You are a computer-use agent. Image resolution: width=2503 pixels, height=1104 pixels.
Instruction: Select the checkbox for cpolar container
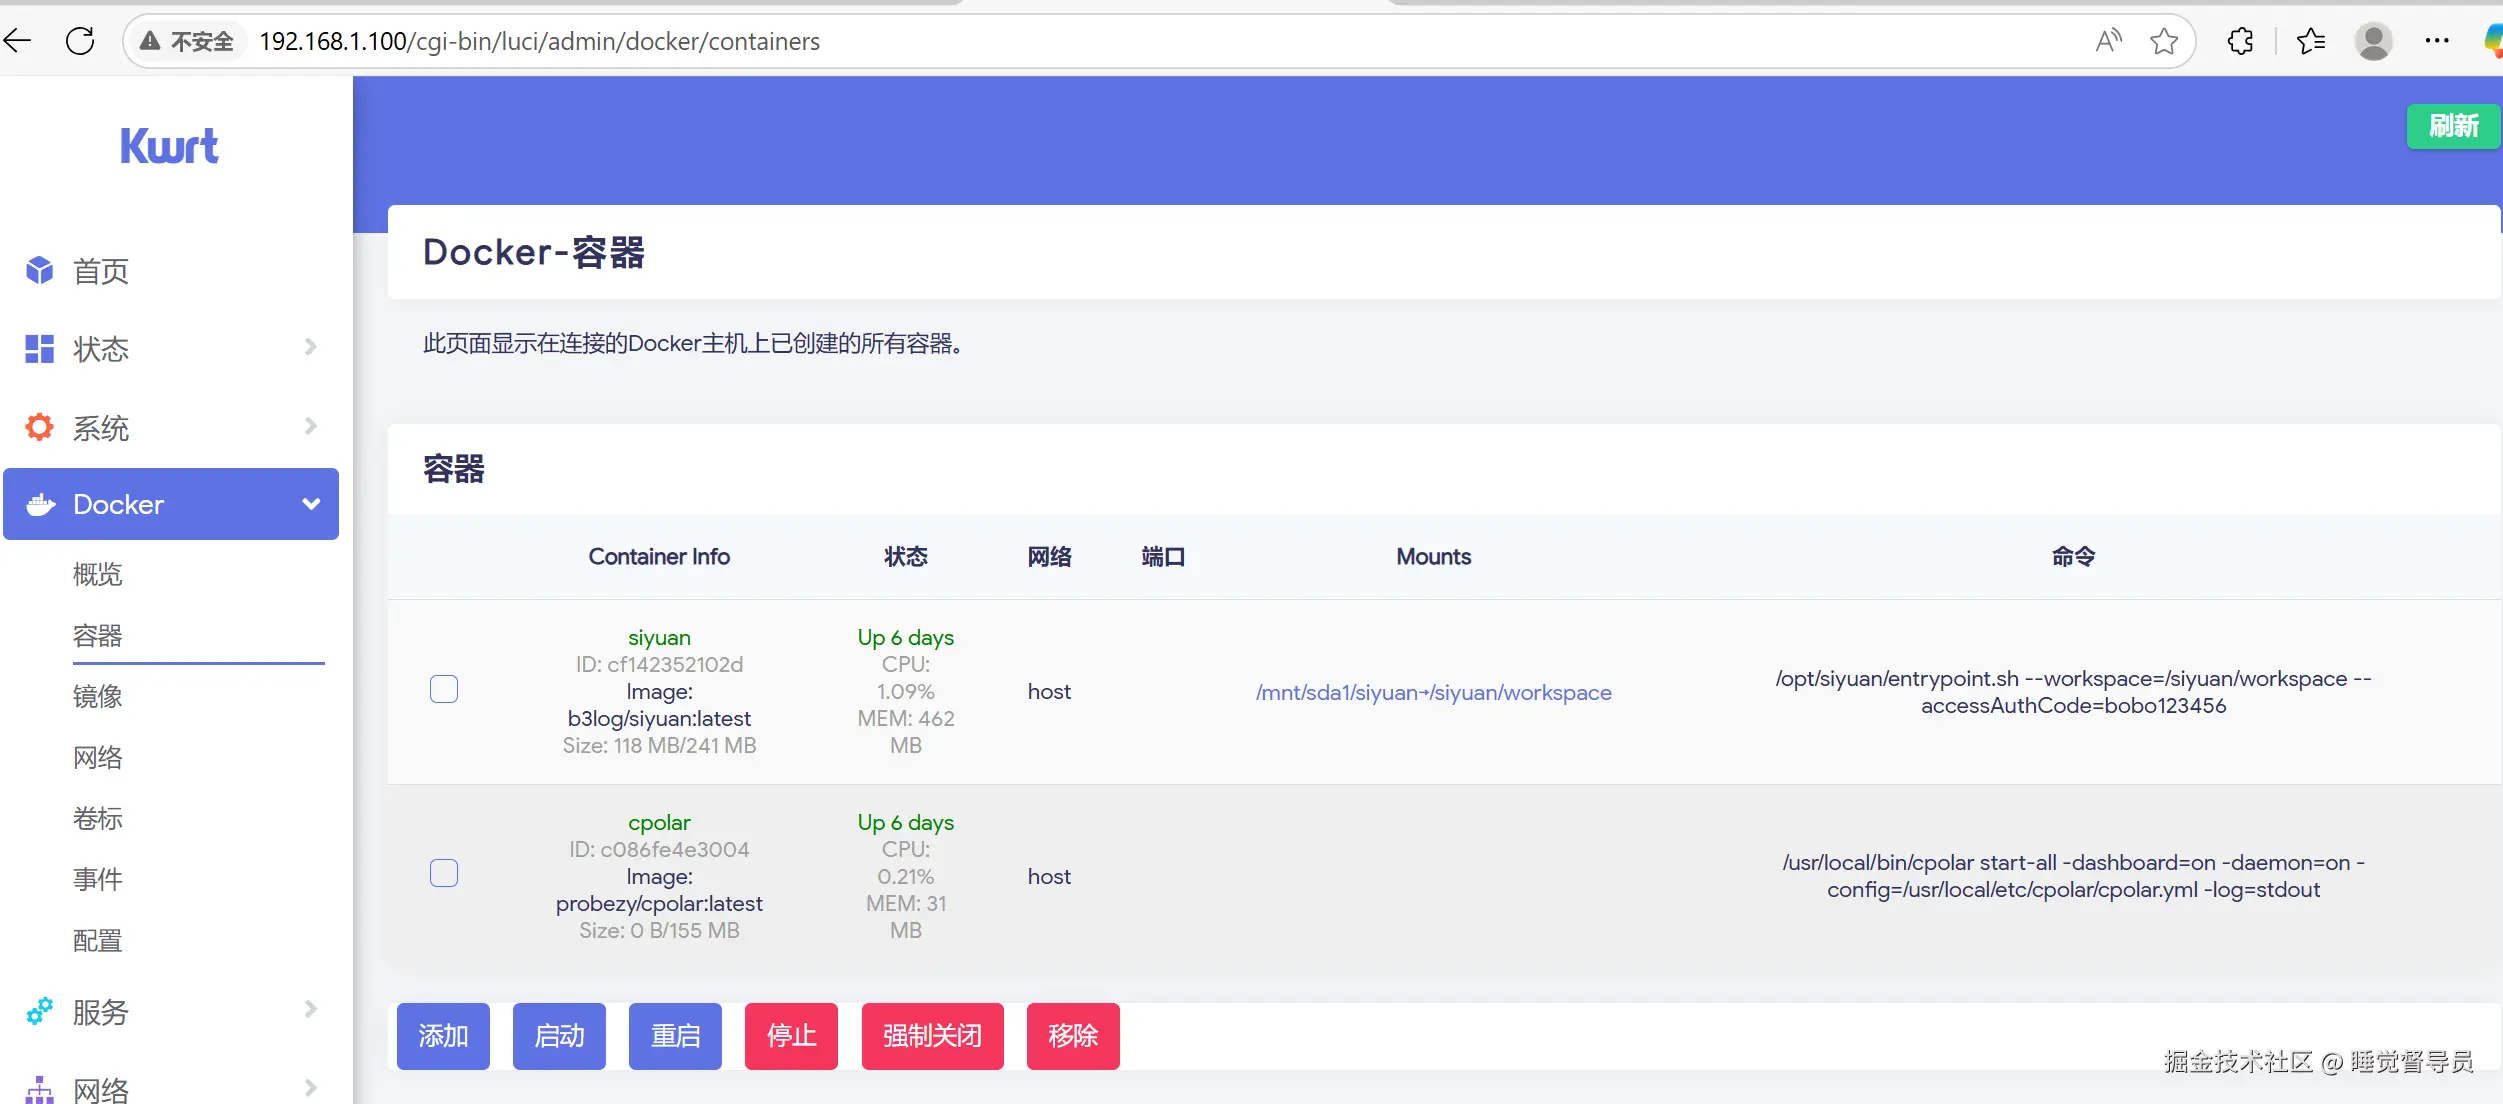click(443, 872)
